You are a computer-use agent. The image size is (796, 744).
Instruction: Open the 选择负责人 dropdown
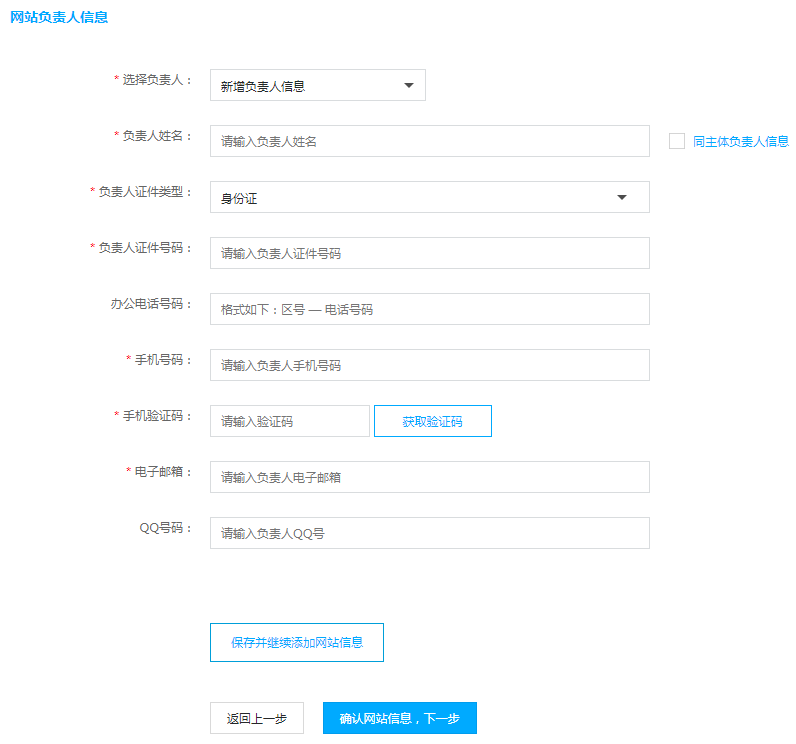(x=318, y=85)
